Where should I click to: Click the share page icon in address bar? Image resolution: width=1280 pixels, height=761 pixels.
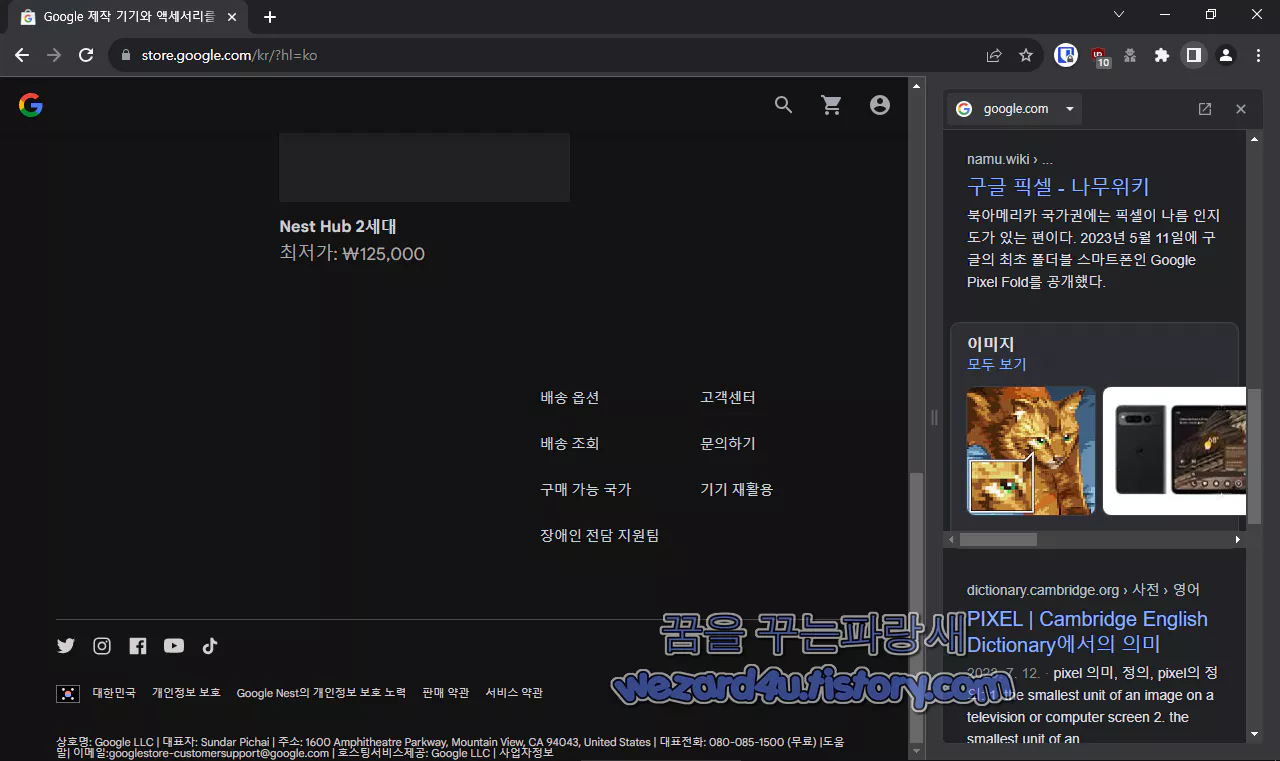pos(994,56)
